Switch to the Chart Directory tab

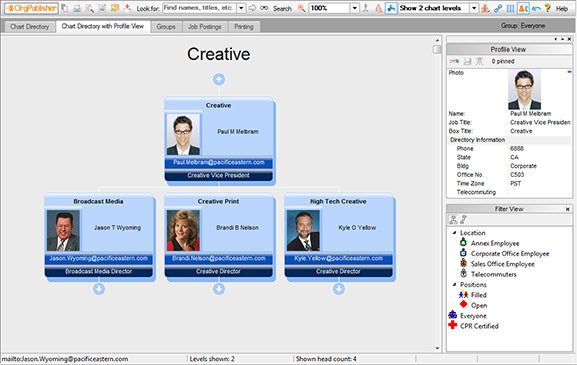coord(29,26)
